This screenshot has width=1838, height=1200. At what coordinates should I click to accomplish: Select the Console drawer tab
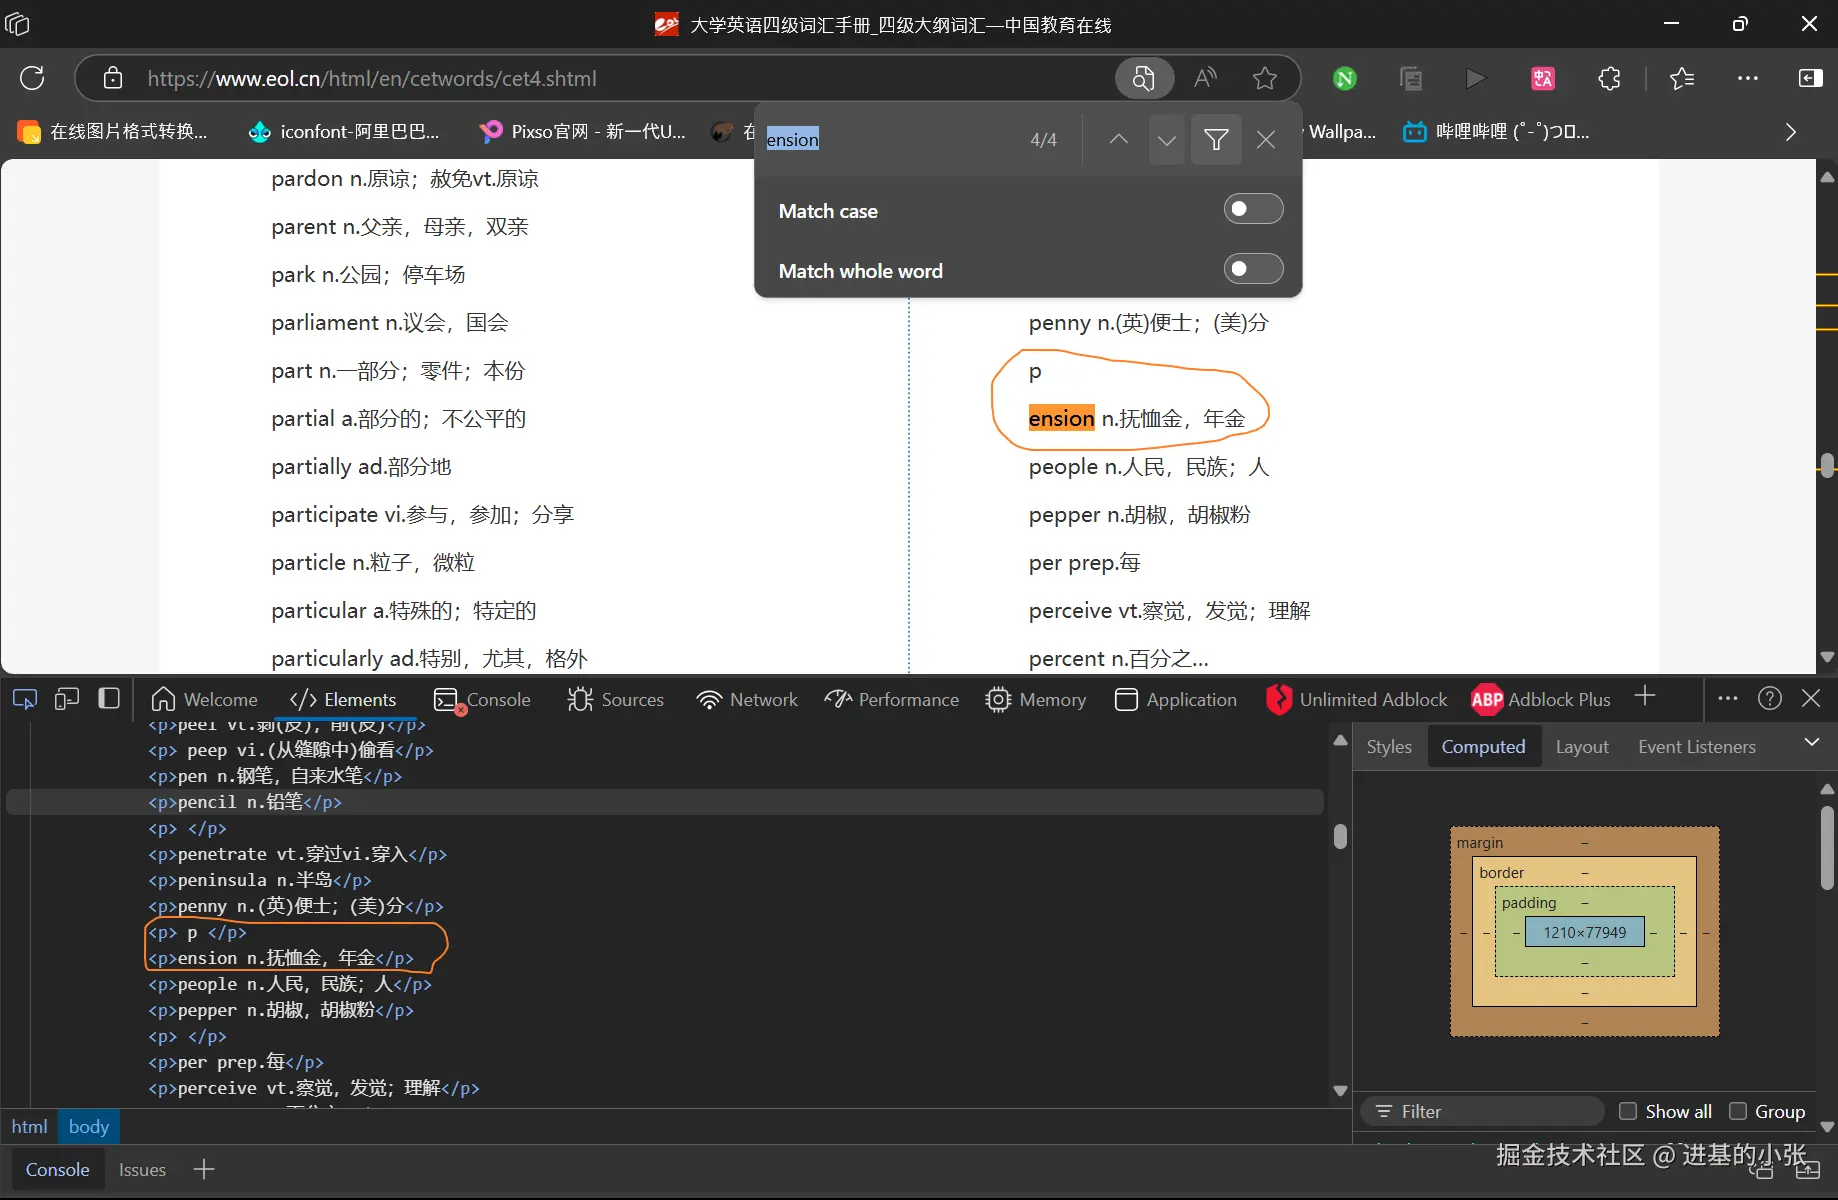(57, 1170)
